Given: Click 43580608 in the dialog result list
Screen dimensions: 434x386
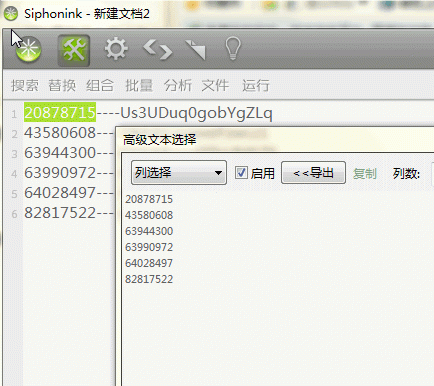Looking at the screenshot, I should tap(149, 215).
